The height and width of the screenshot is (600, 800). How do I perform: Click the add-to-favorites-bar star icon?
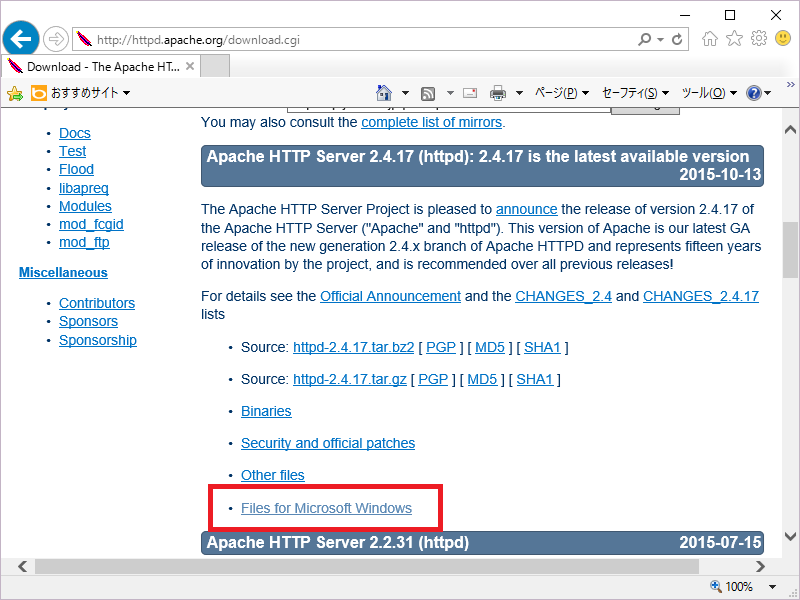click(15, 93)
